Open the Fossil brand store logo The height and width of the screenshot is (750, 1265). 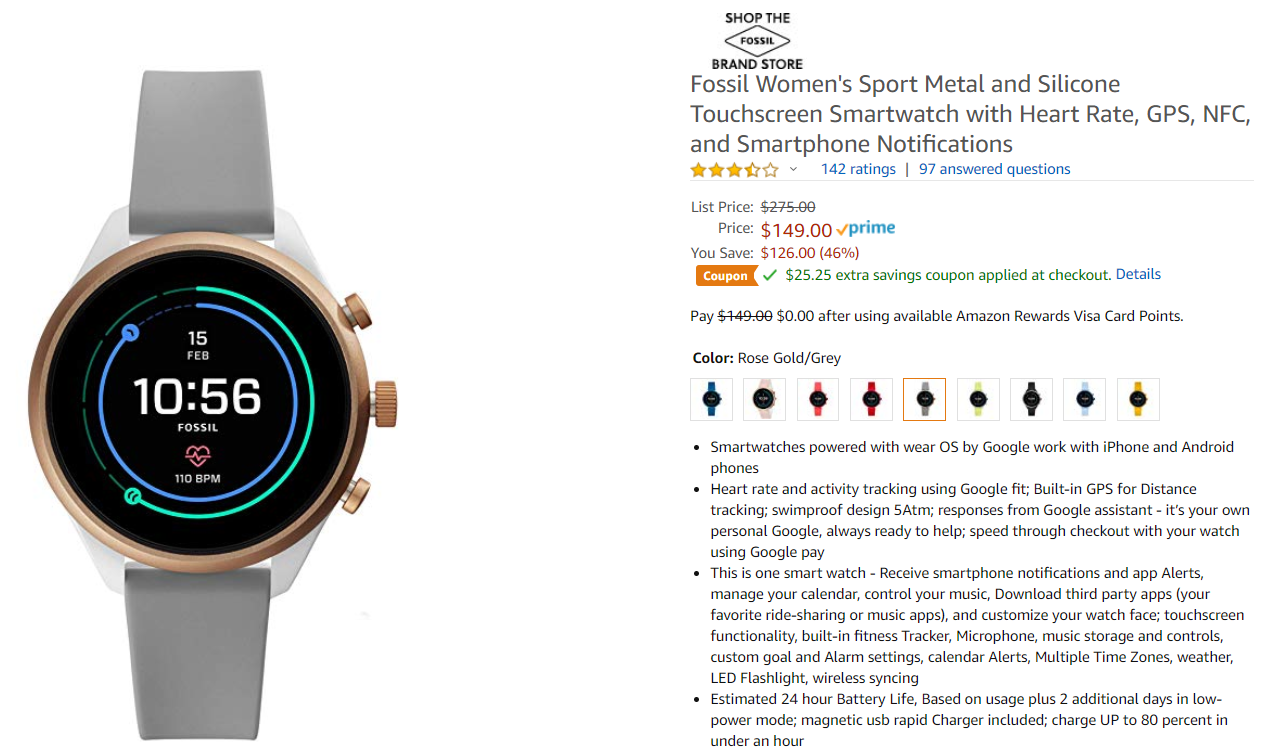tap(757, 41)
